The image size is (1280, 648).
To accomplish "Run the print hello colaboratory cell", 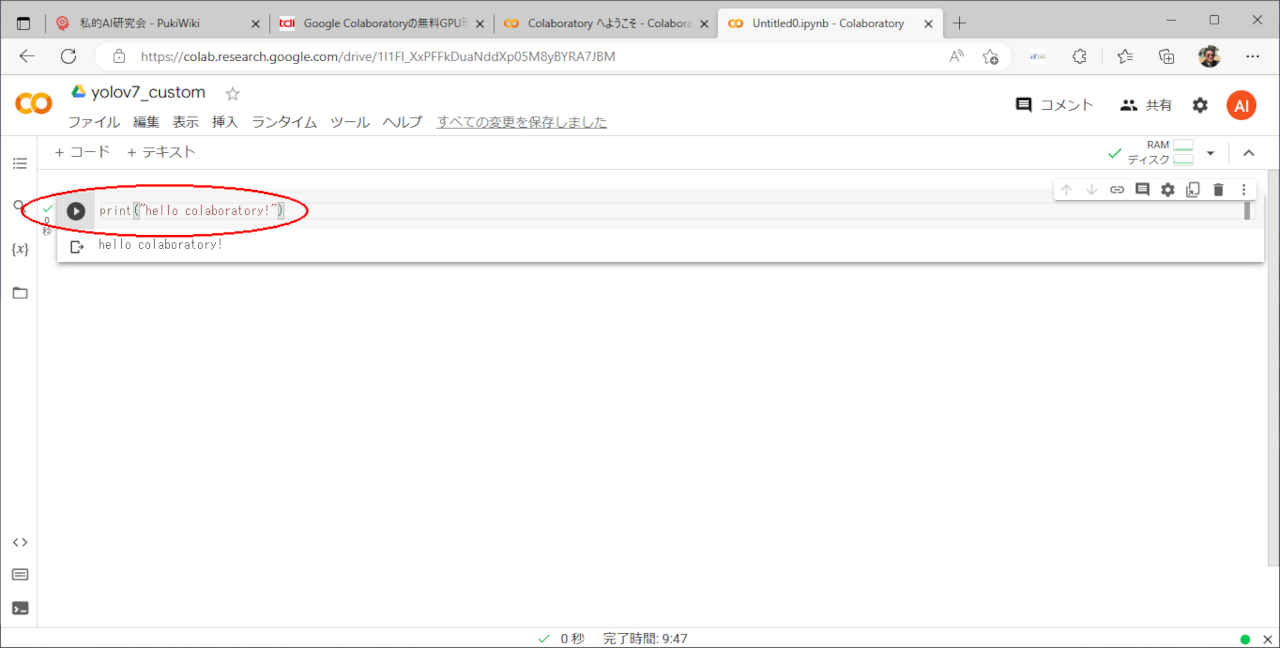I will point(76,211).
